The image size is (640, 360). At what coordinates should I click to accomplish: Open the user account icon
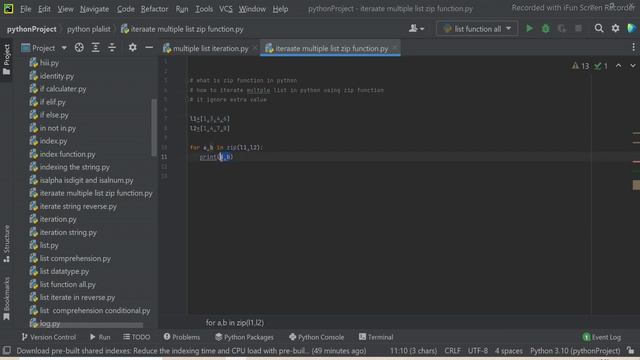416,29
